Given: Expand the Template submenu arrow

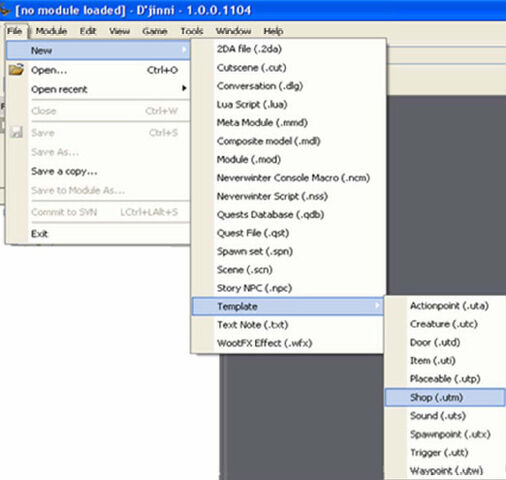Looking at the screenshot, I should (377, 305).
